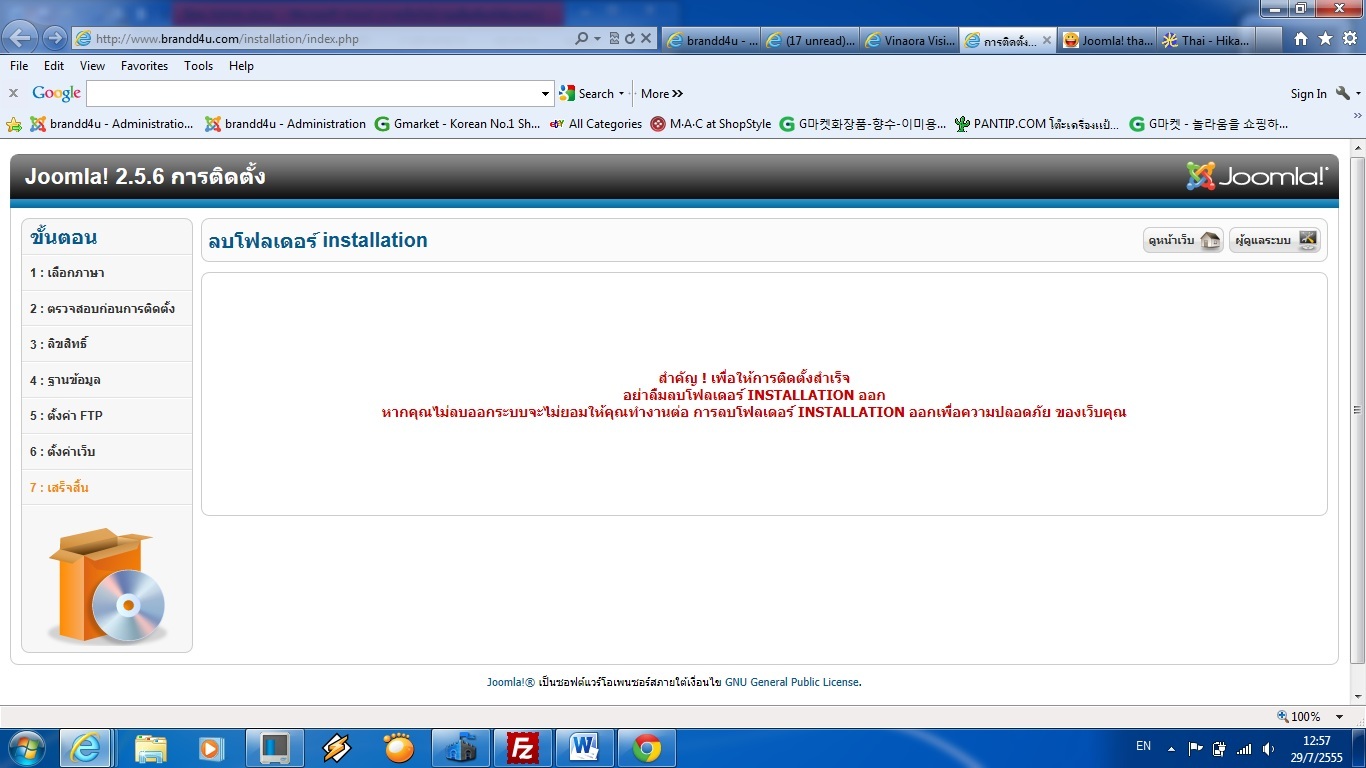Click in the Google toolbar search field
The image size is (1366, 768).
313,93
